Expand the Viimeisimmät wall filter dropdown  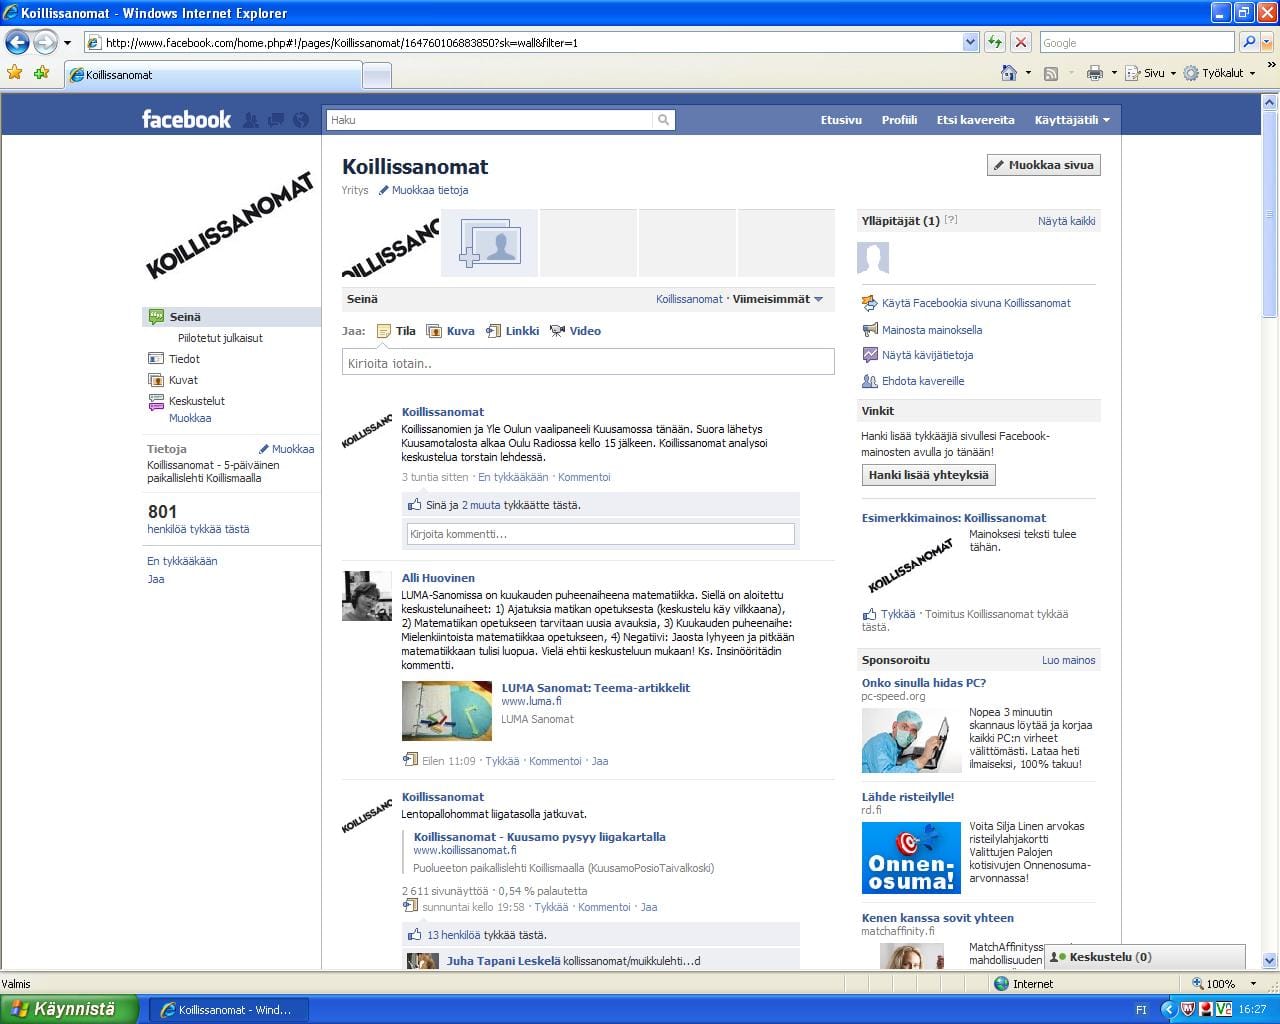778,299
